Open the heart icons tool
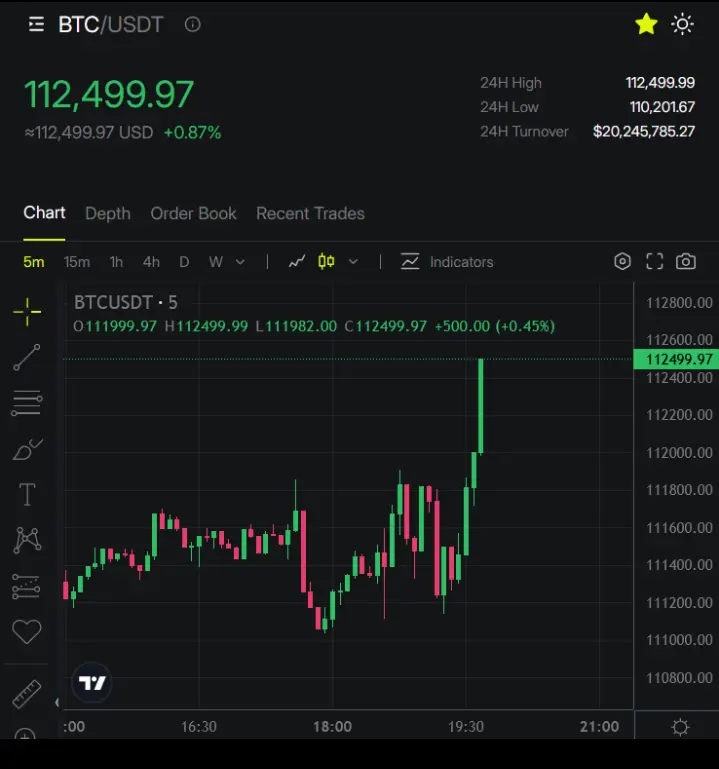719x769 pixels. pos(27,631)
